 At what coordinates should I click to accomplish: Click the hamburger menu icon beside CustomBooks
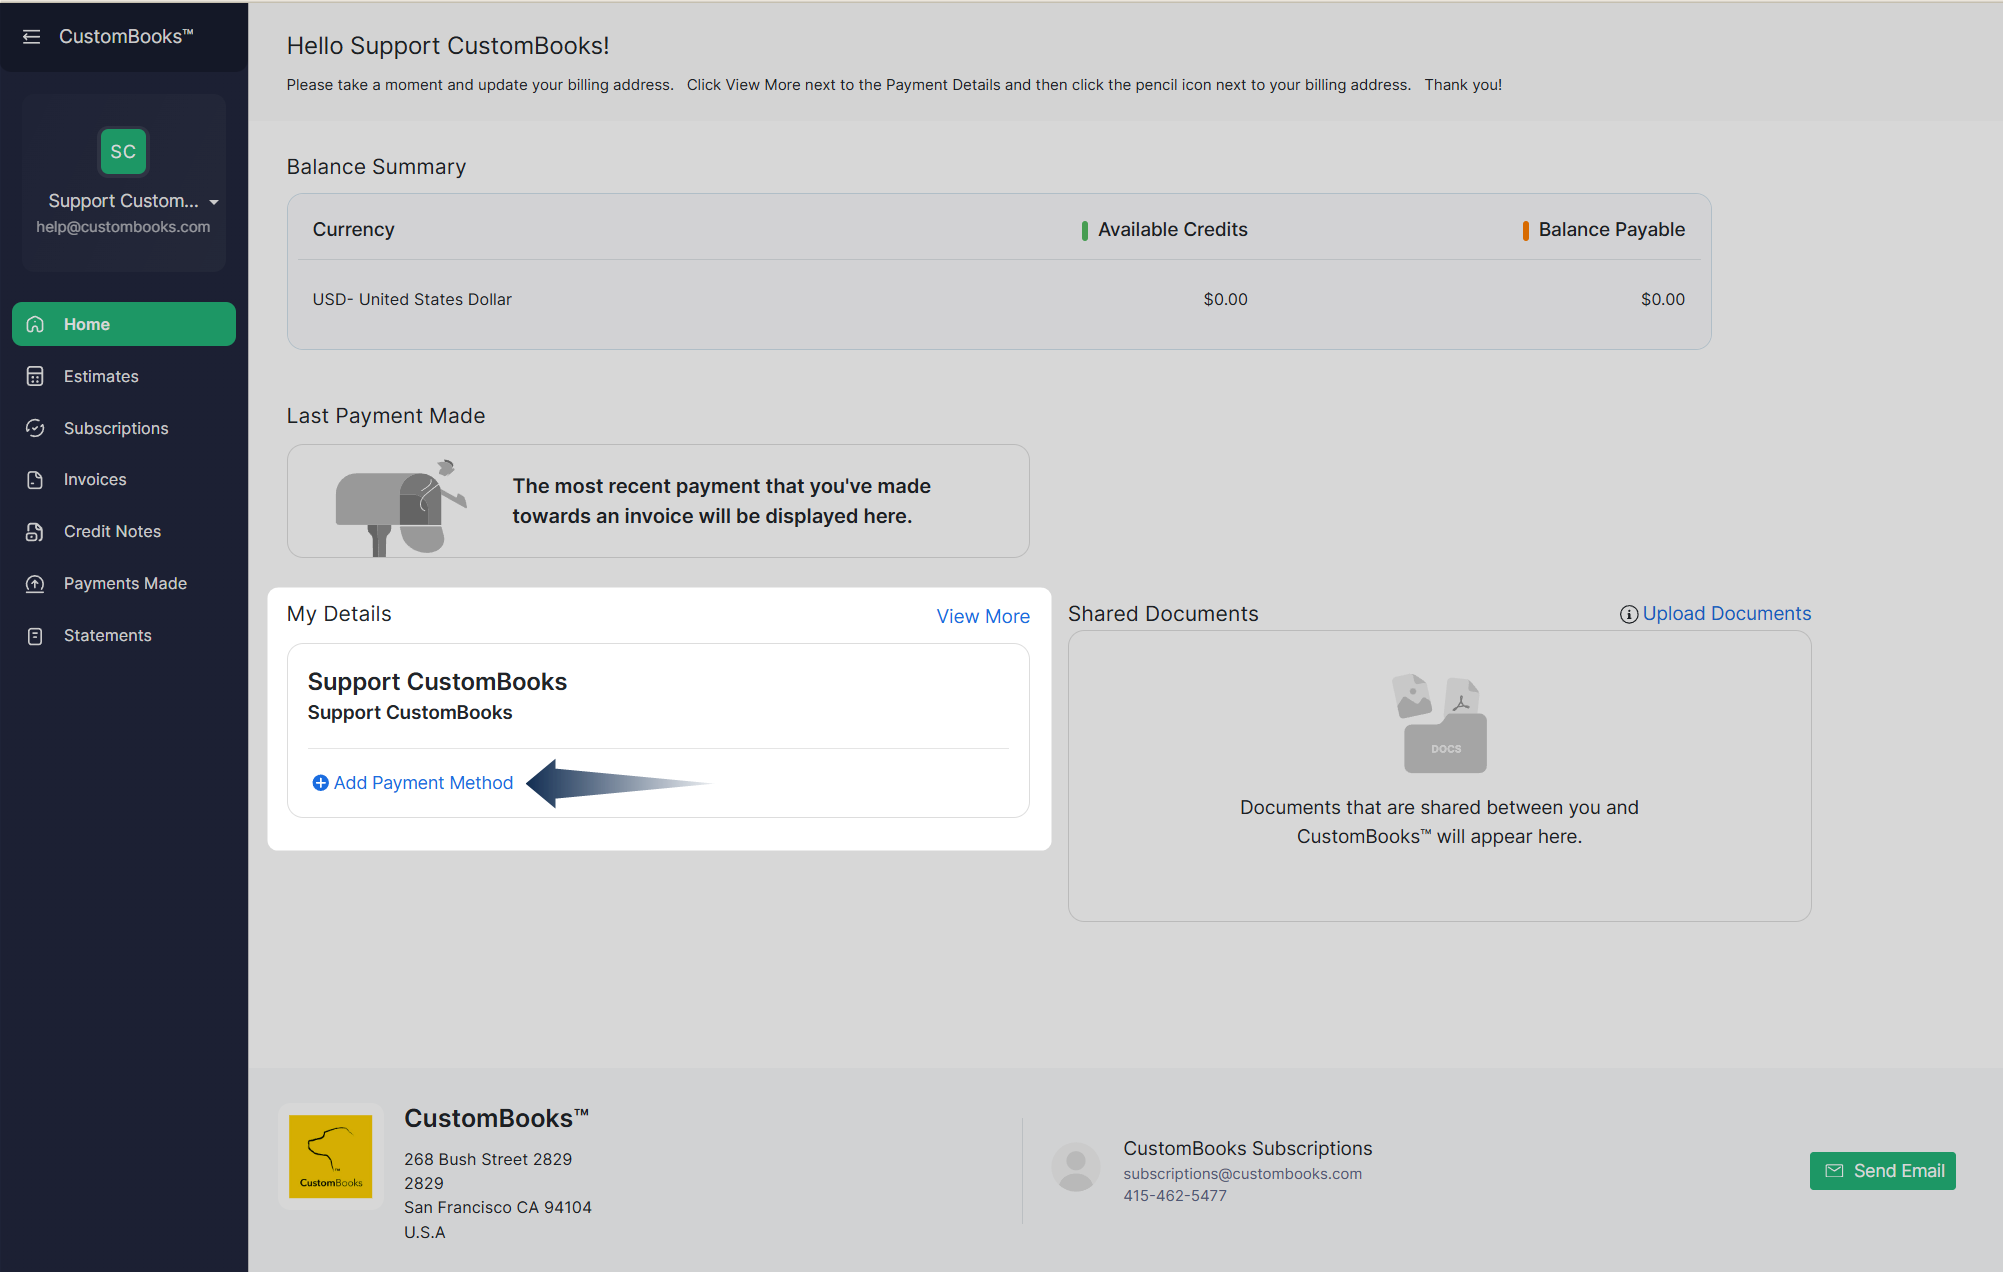coord(31,37)
